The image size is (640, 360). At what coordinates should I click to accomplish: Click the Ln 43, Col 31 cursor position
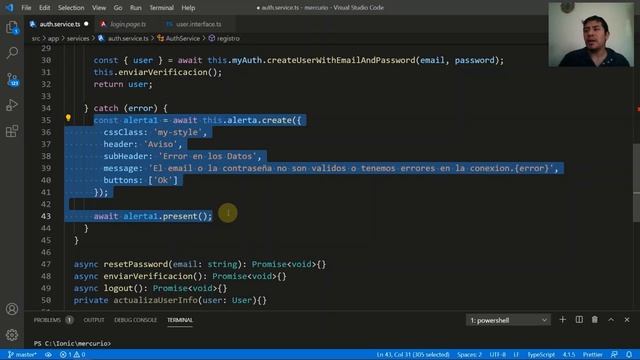tap(413, 354)
